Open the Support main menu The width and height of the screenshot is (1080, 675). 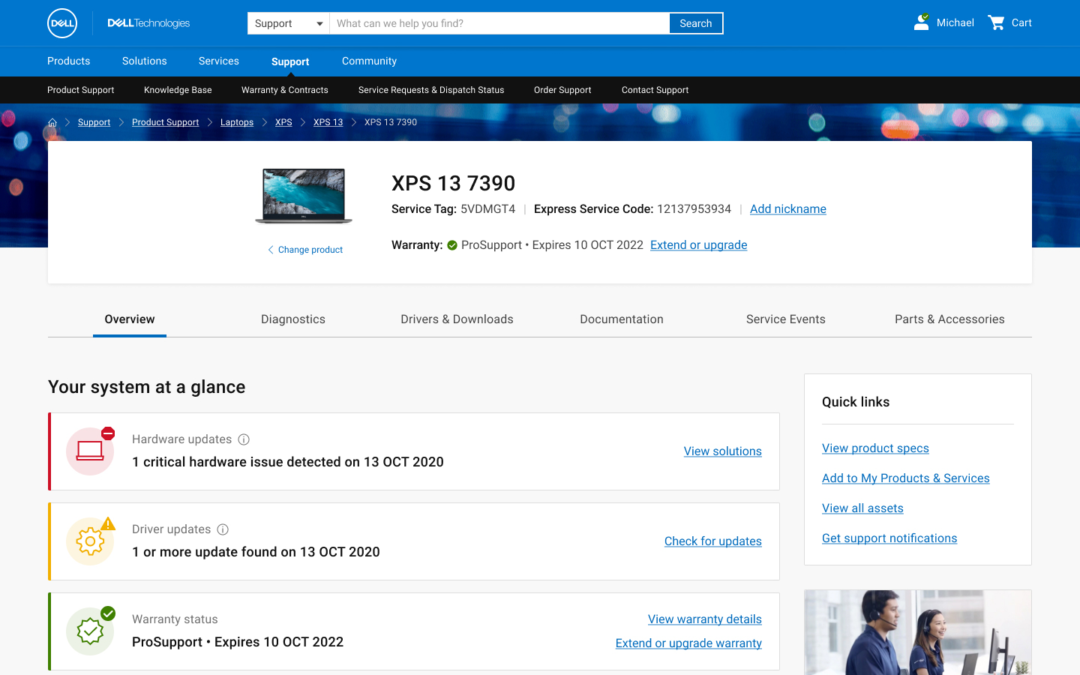(x=290, y=61)
